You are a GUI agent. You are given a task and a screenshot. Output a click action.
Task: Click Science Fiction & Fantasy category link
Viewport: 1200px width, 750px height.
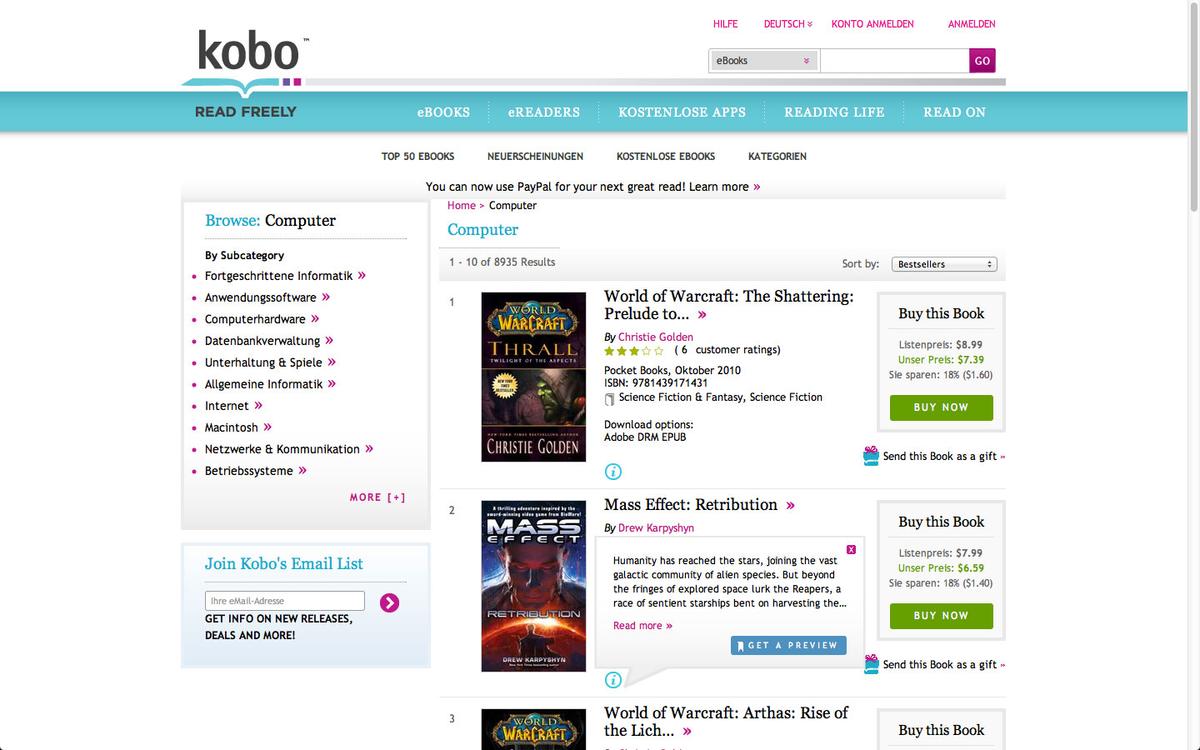point(680,398)
